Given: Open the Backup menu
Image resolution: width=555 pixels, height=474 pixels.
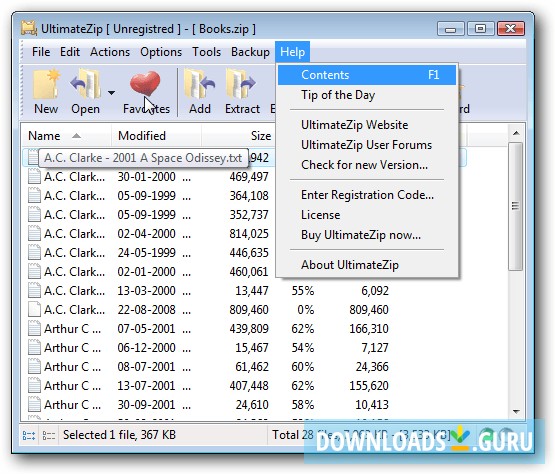Looking at the screenshot, I should pos(250,52).
